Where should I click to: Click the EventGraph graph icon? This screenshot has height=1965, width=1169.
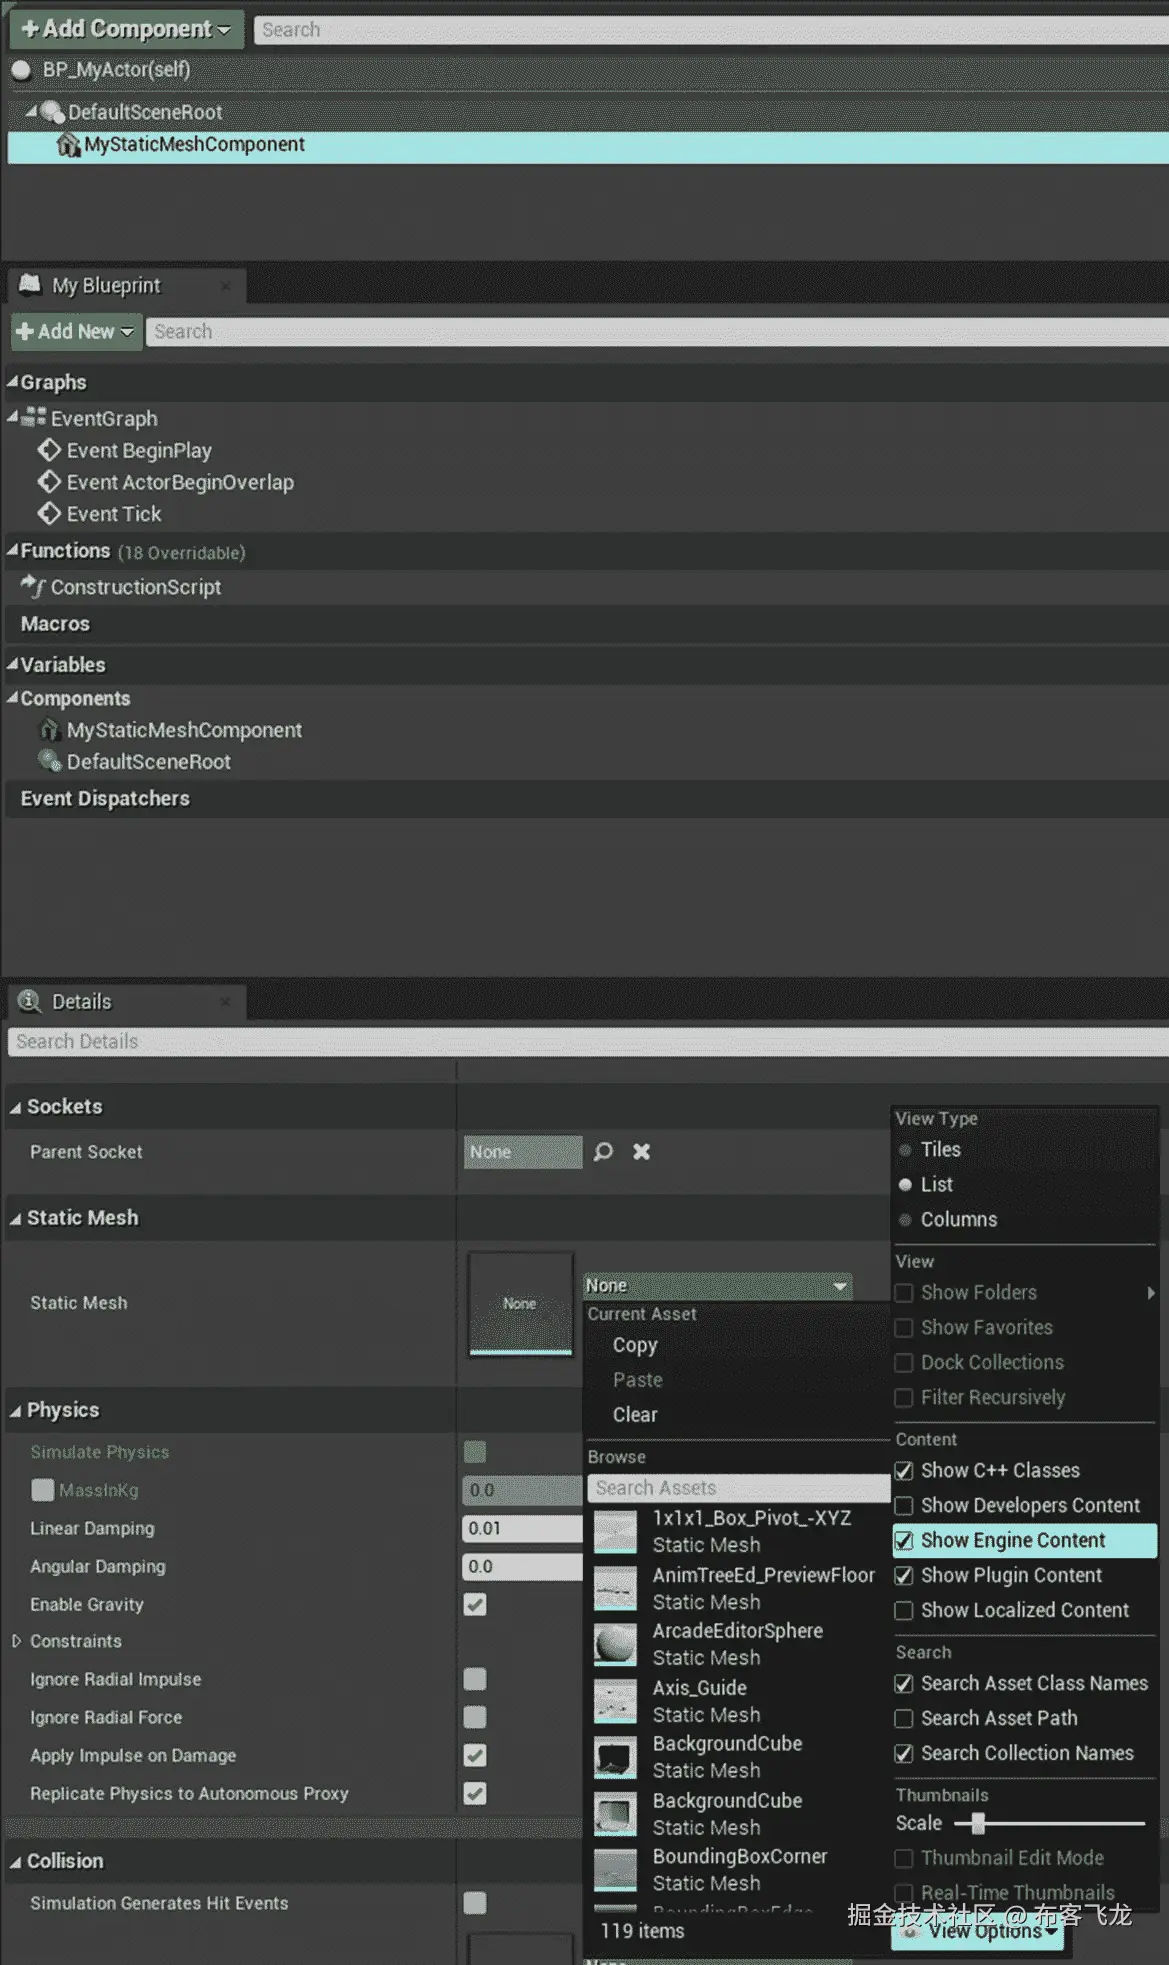coord(33,417)
